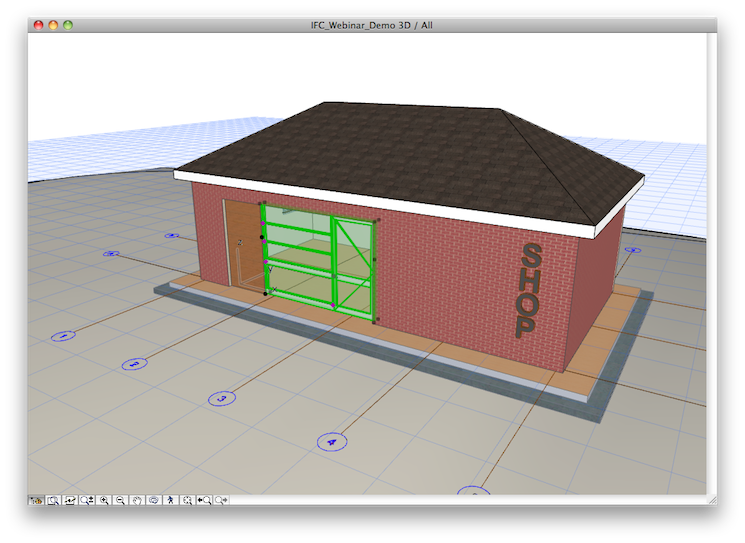Go to previous zoom
The width and height of the screenshot is (745, 543).
[204, 500]
